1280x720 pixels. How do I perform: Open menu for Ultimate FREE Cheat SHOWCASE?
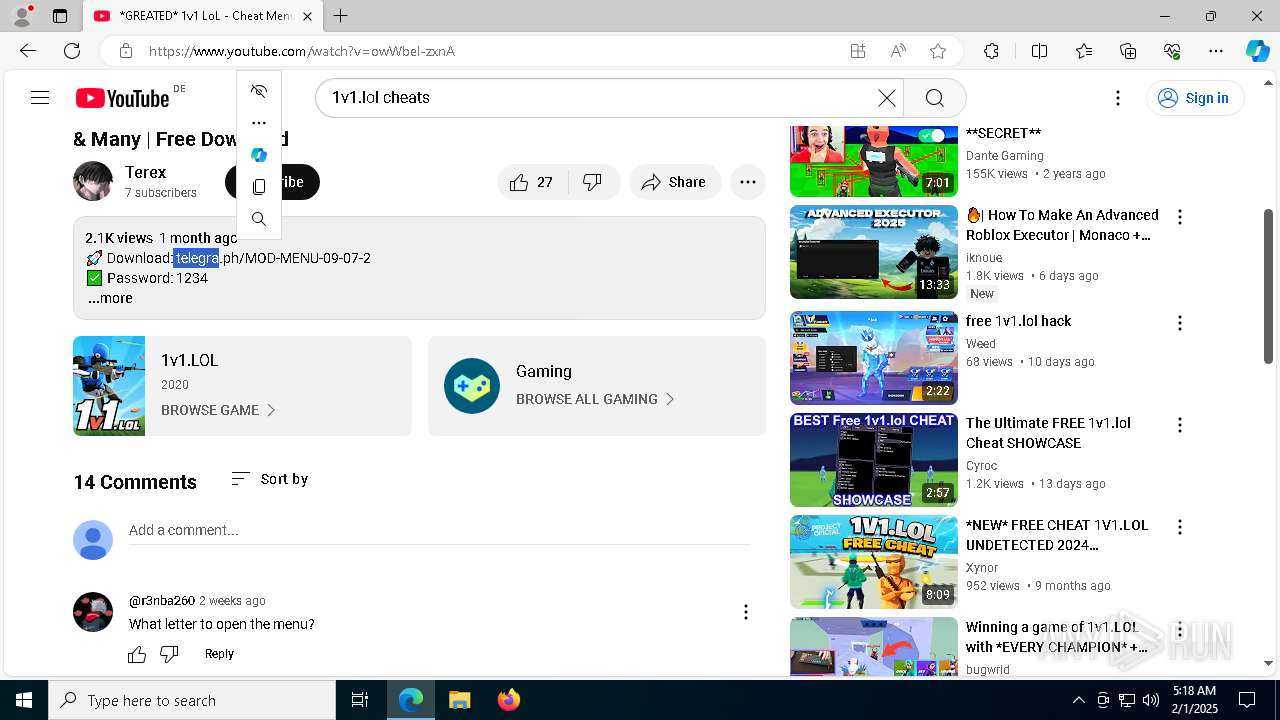click(x=1180, y=425)
